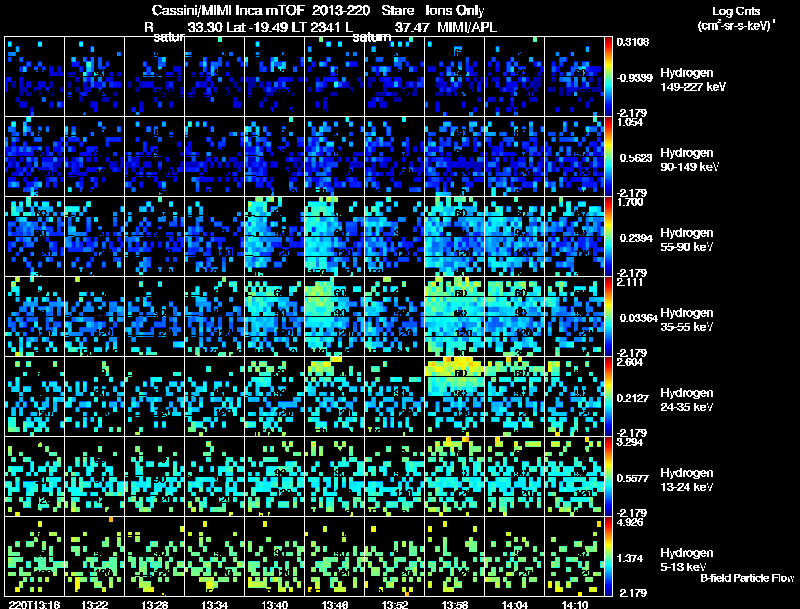Click the '13:46' time label

[335, 605]
